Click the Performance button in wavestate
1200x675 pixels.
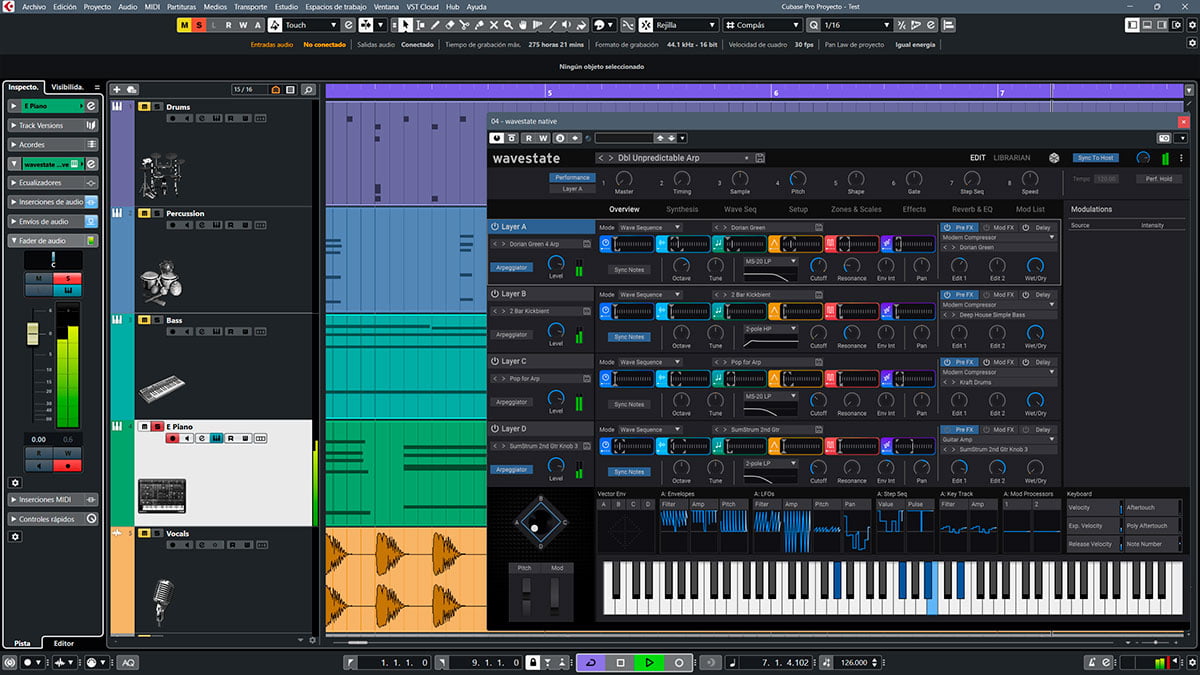(572, 177)
